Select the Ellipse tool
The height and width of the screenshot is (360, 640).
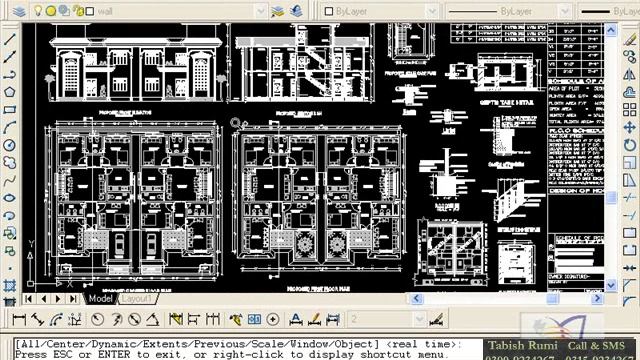coord(9,198)
